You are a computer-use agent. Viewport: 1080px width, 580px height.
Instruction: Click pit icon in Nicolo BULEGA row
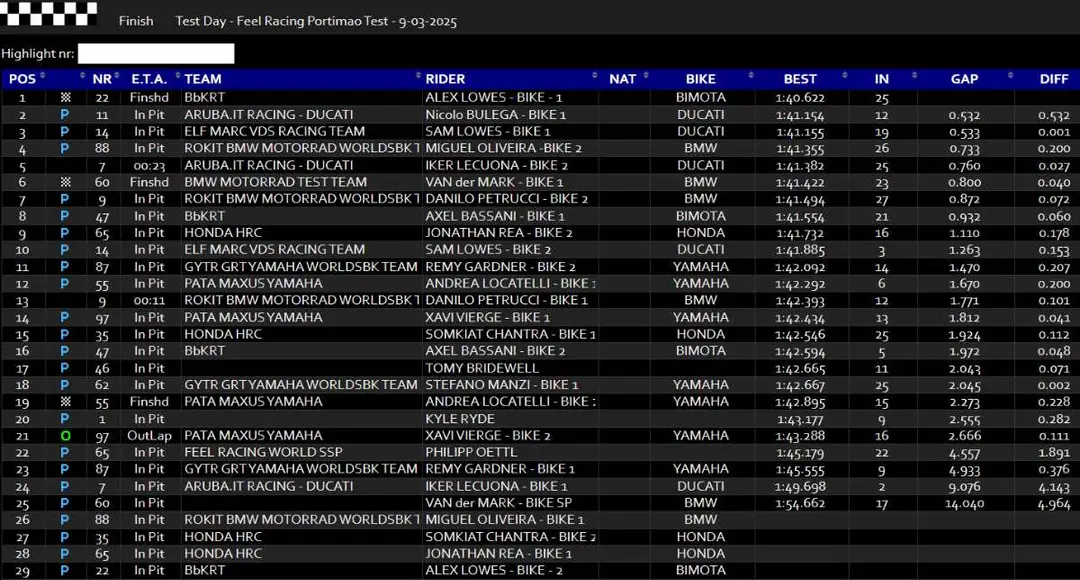pos(65,114)
